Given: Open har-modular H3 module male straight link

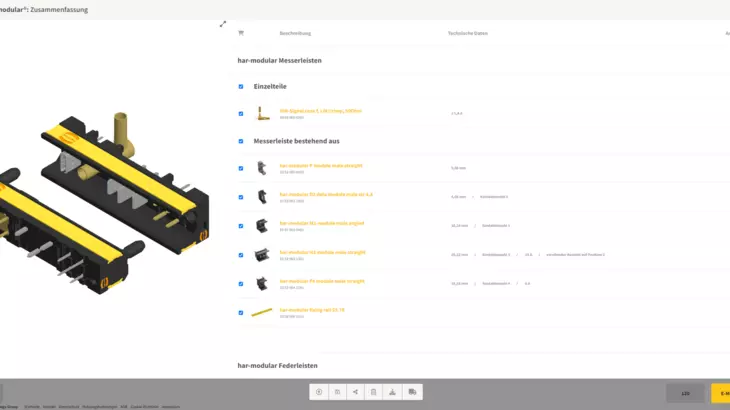Looking at the screenshot, I should click(x=322, y=252).
